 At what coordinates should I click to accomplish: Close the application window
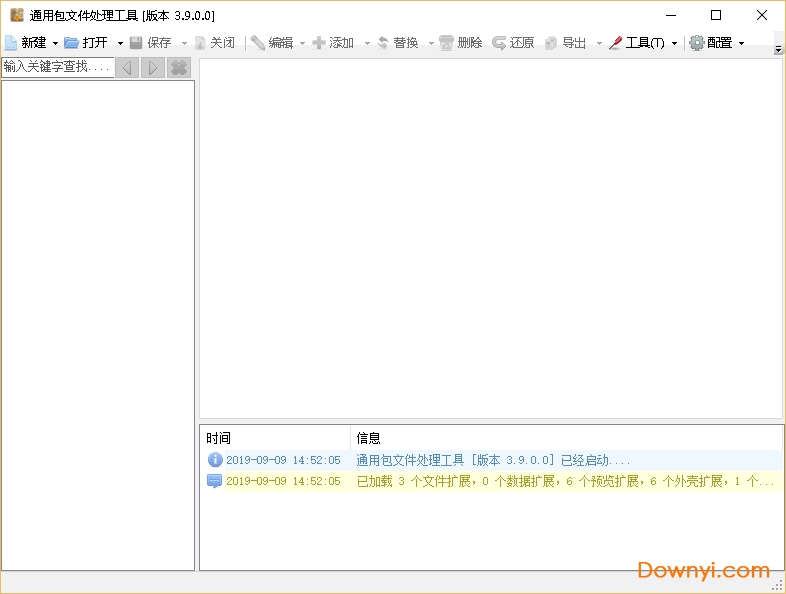tap(762, 15)
